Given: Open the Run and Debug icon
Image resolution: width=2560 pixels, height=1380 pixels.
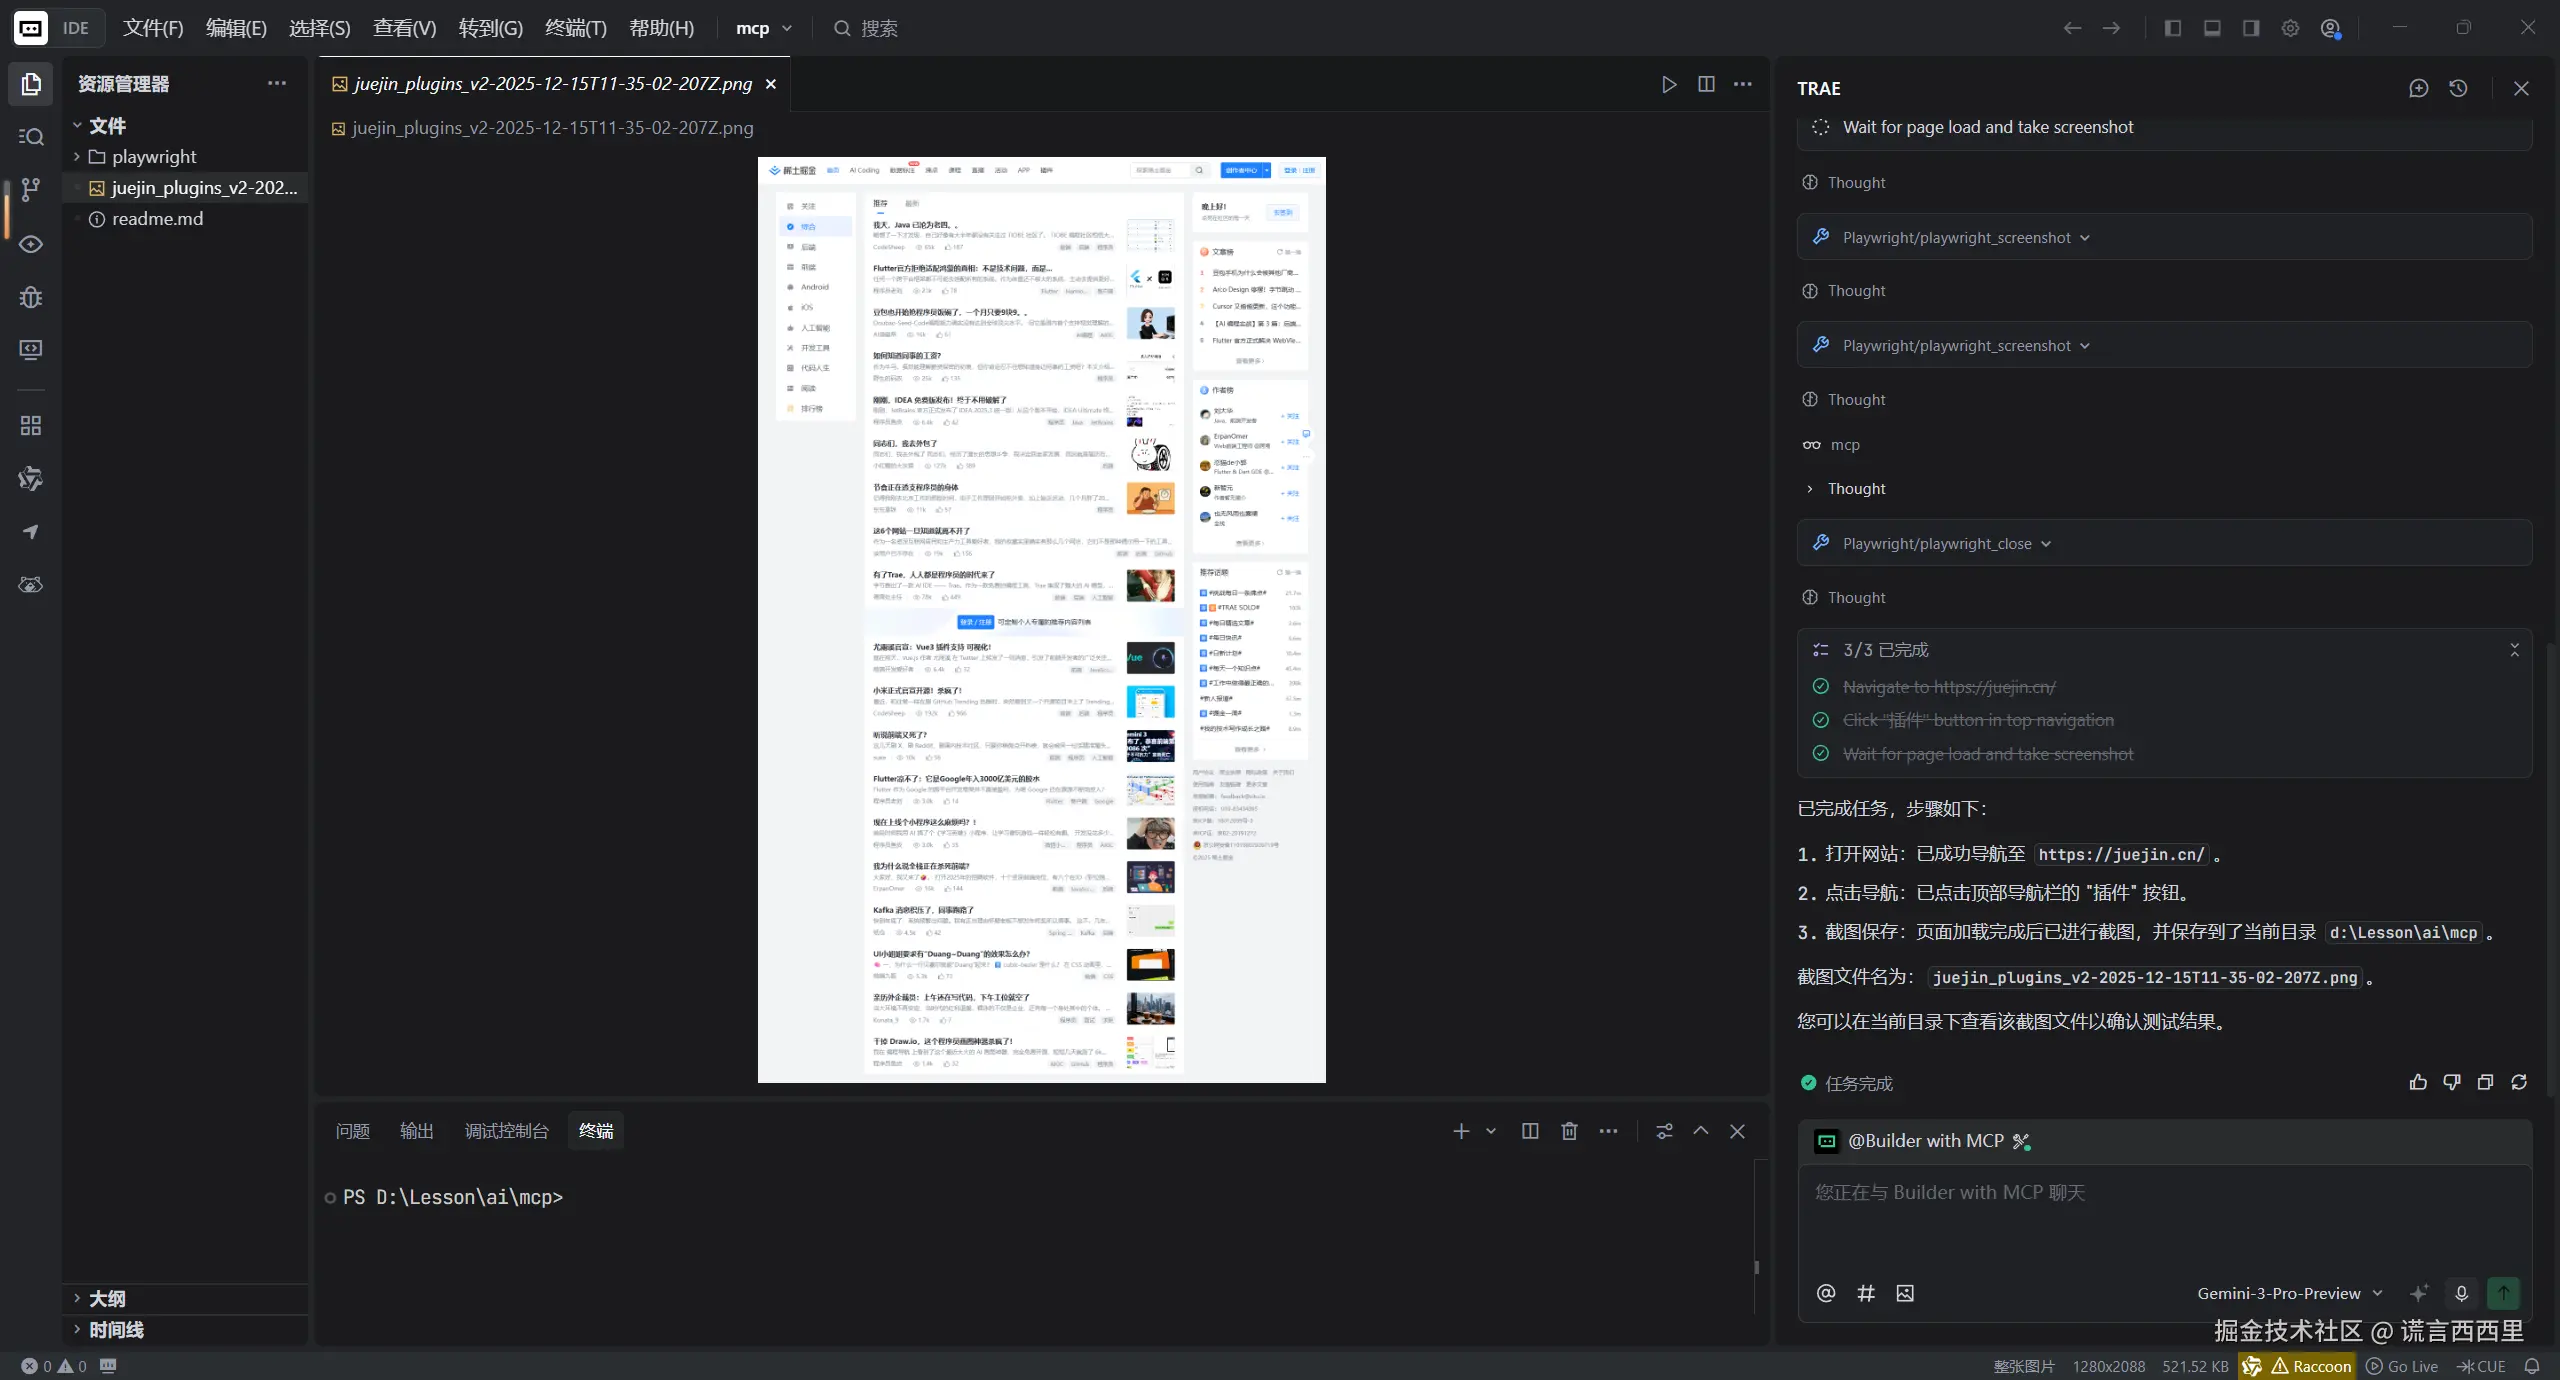Looking at the screenshot, I should click(x=31, y=297).
